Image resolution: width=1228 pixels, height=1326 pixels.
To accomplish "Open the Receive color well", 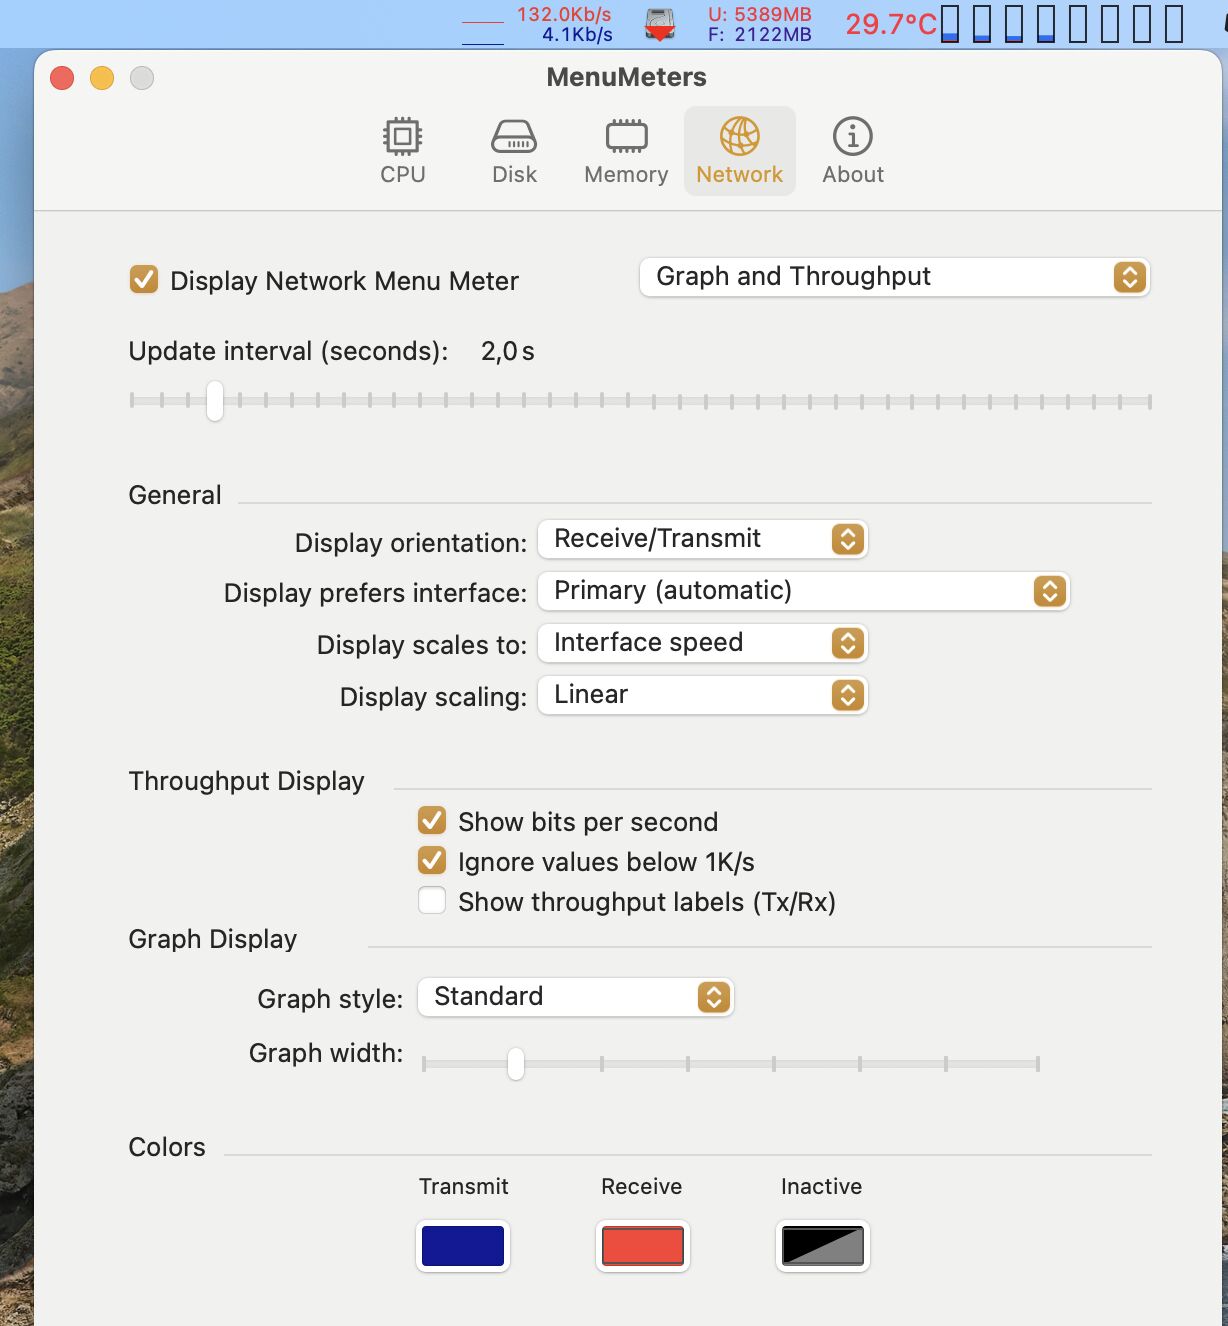I will (x=643, y=1246).
